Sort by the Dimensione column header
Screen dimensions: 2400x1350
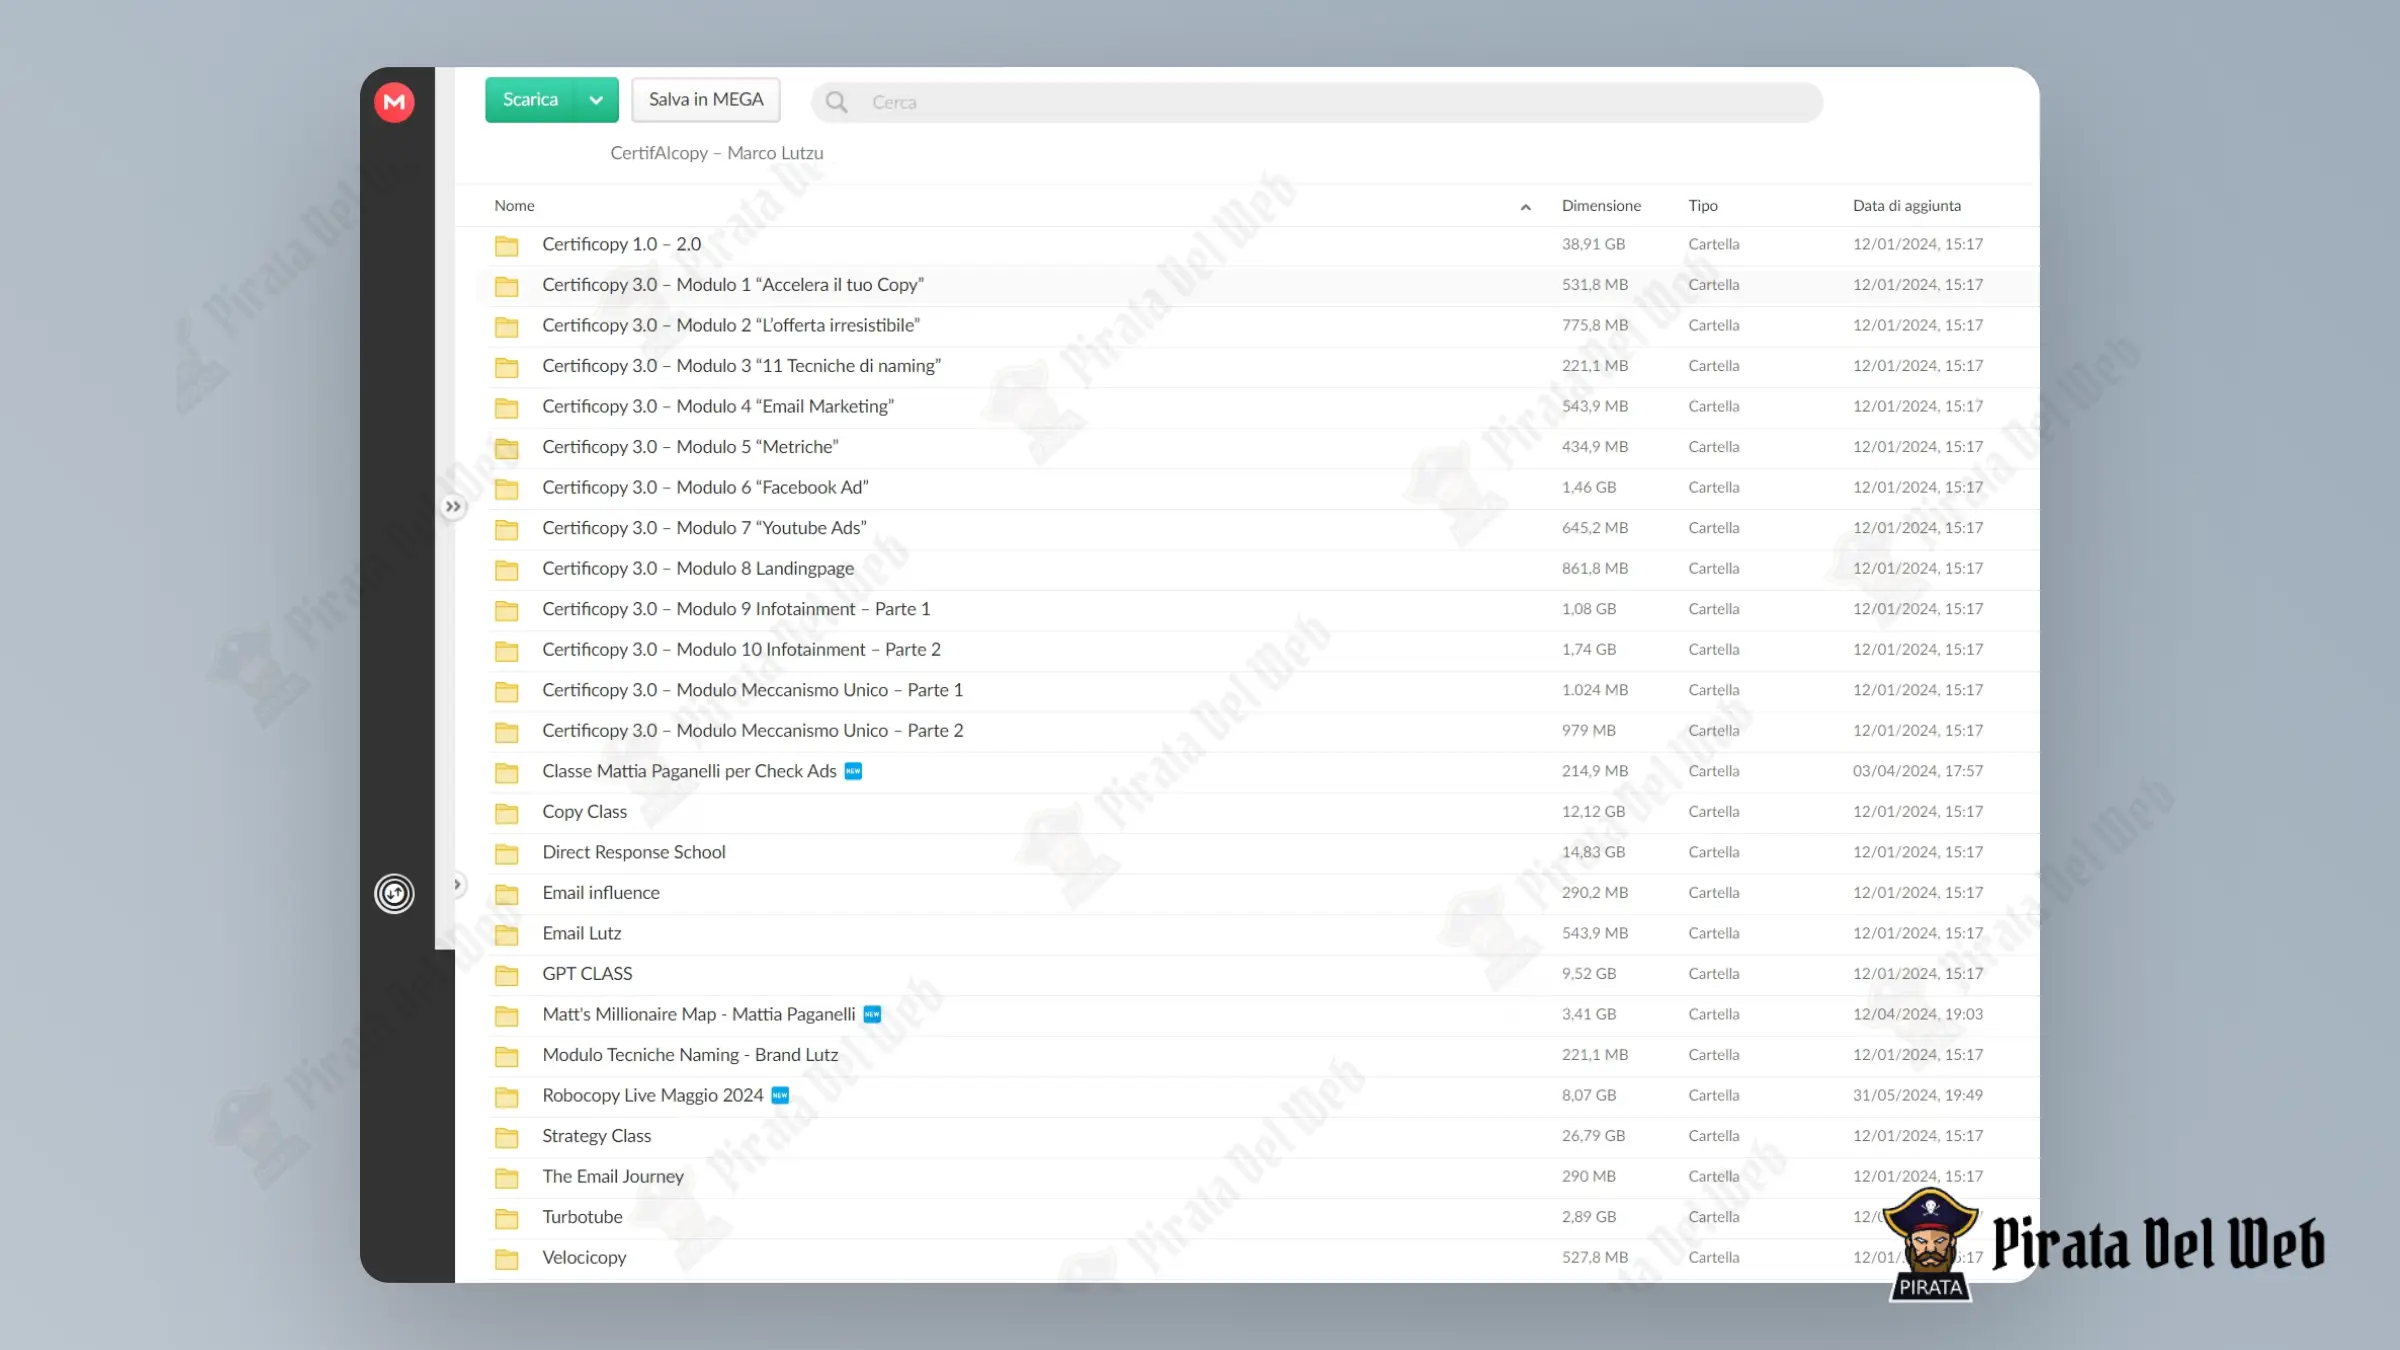coord(1601,206)
